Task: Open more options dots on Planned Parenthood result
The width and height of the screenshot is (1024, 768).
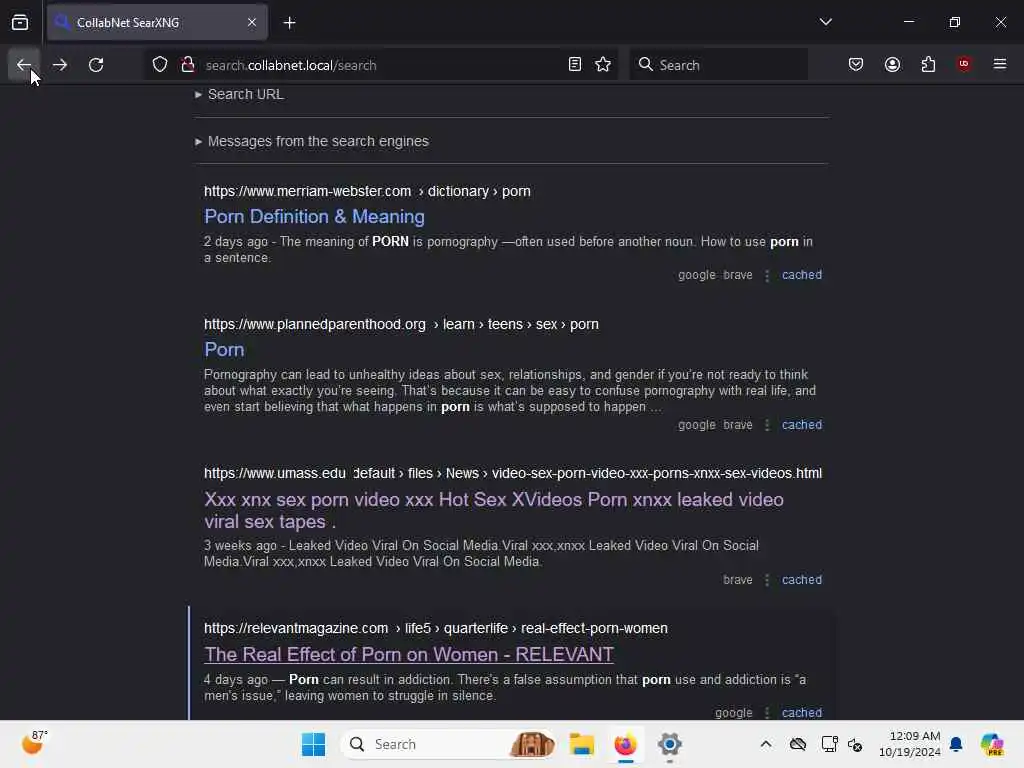Action: click(767, 426)
